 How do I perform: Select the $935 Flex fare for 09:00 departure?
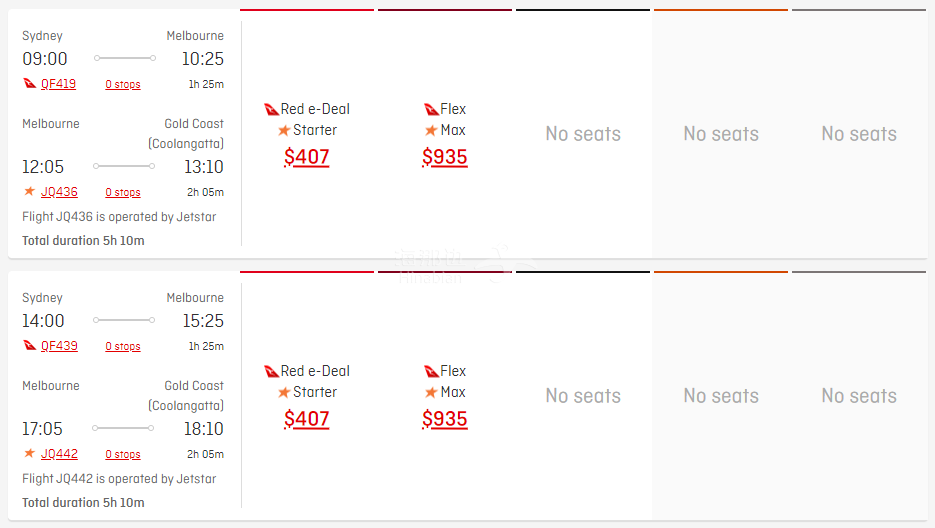pos(445,157)
